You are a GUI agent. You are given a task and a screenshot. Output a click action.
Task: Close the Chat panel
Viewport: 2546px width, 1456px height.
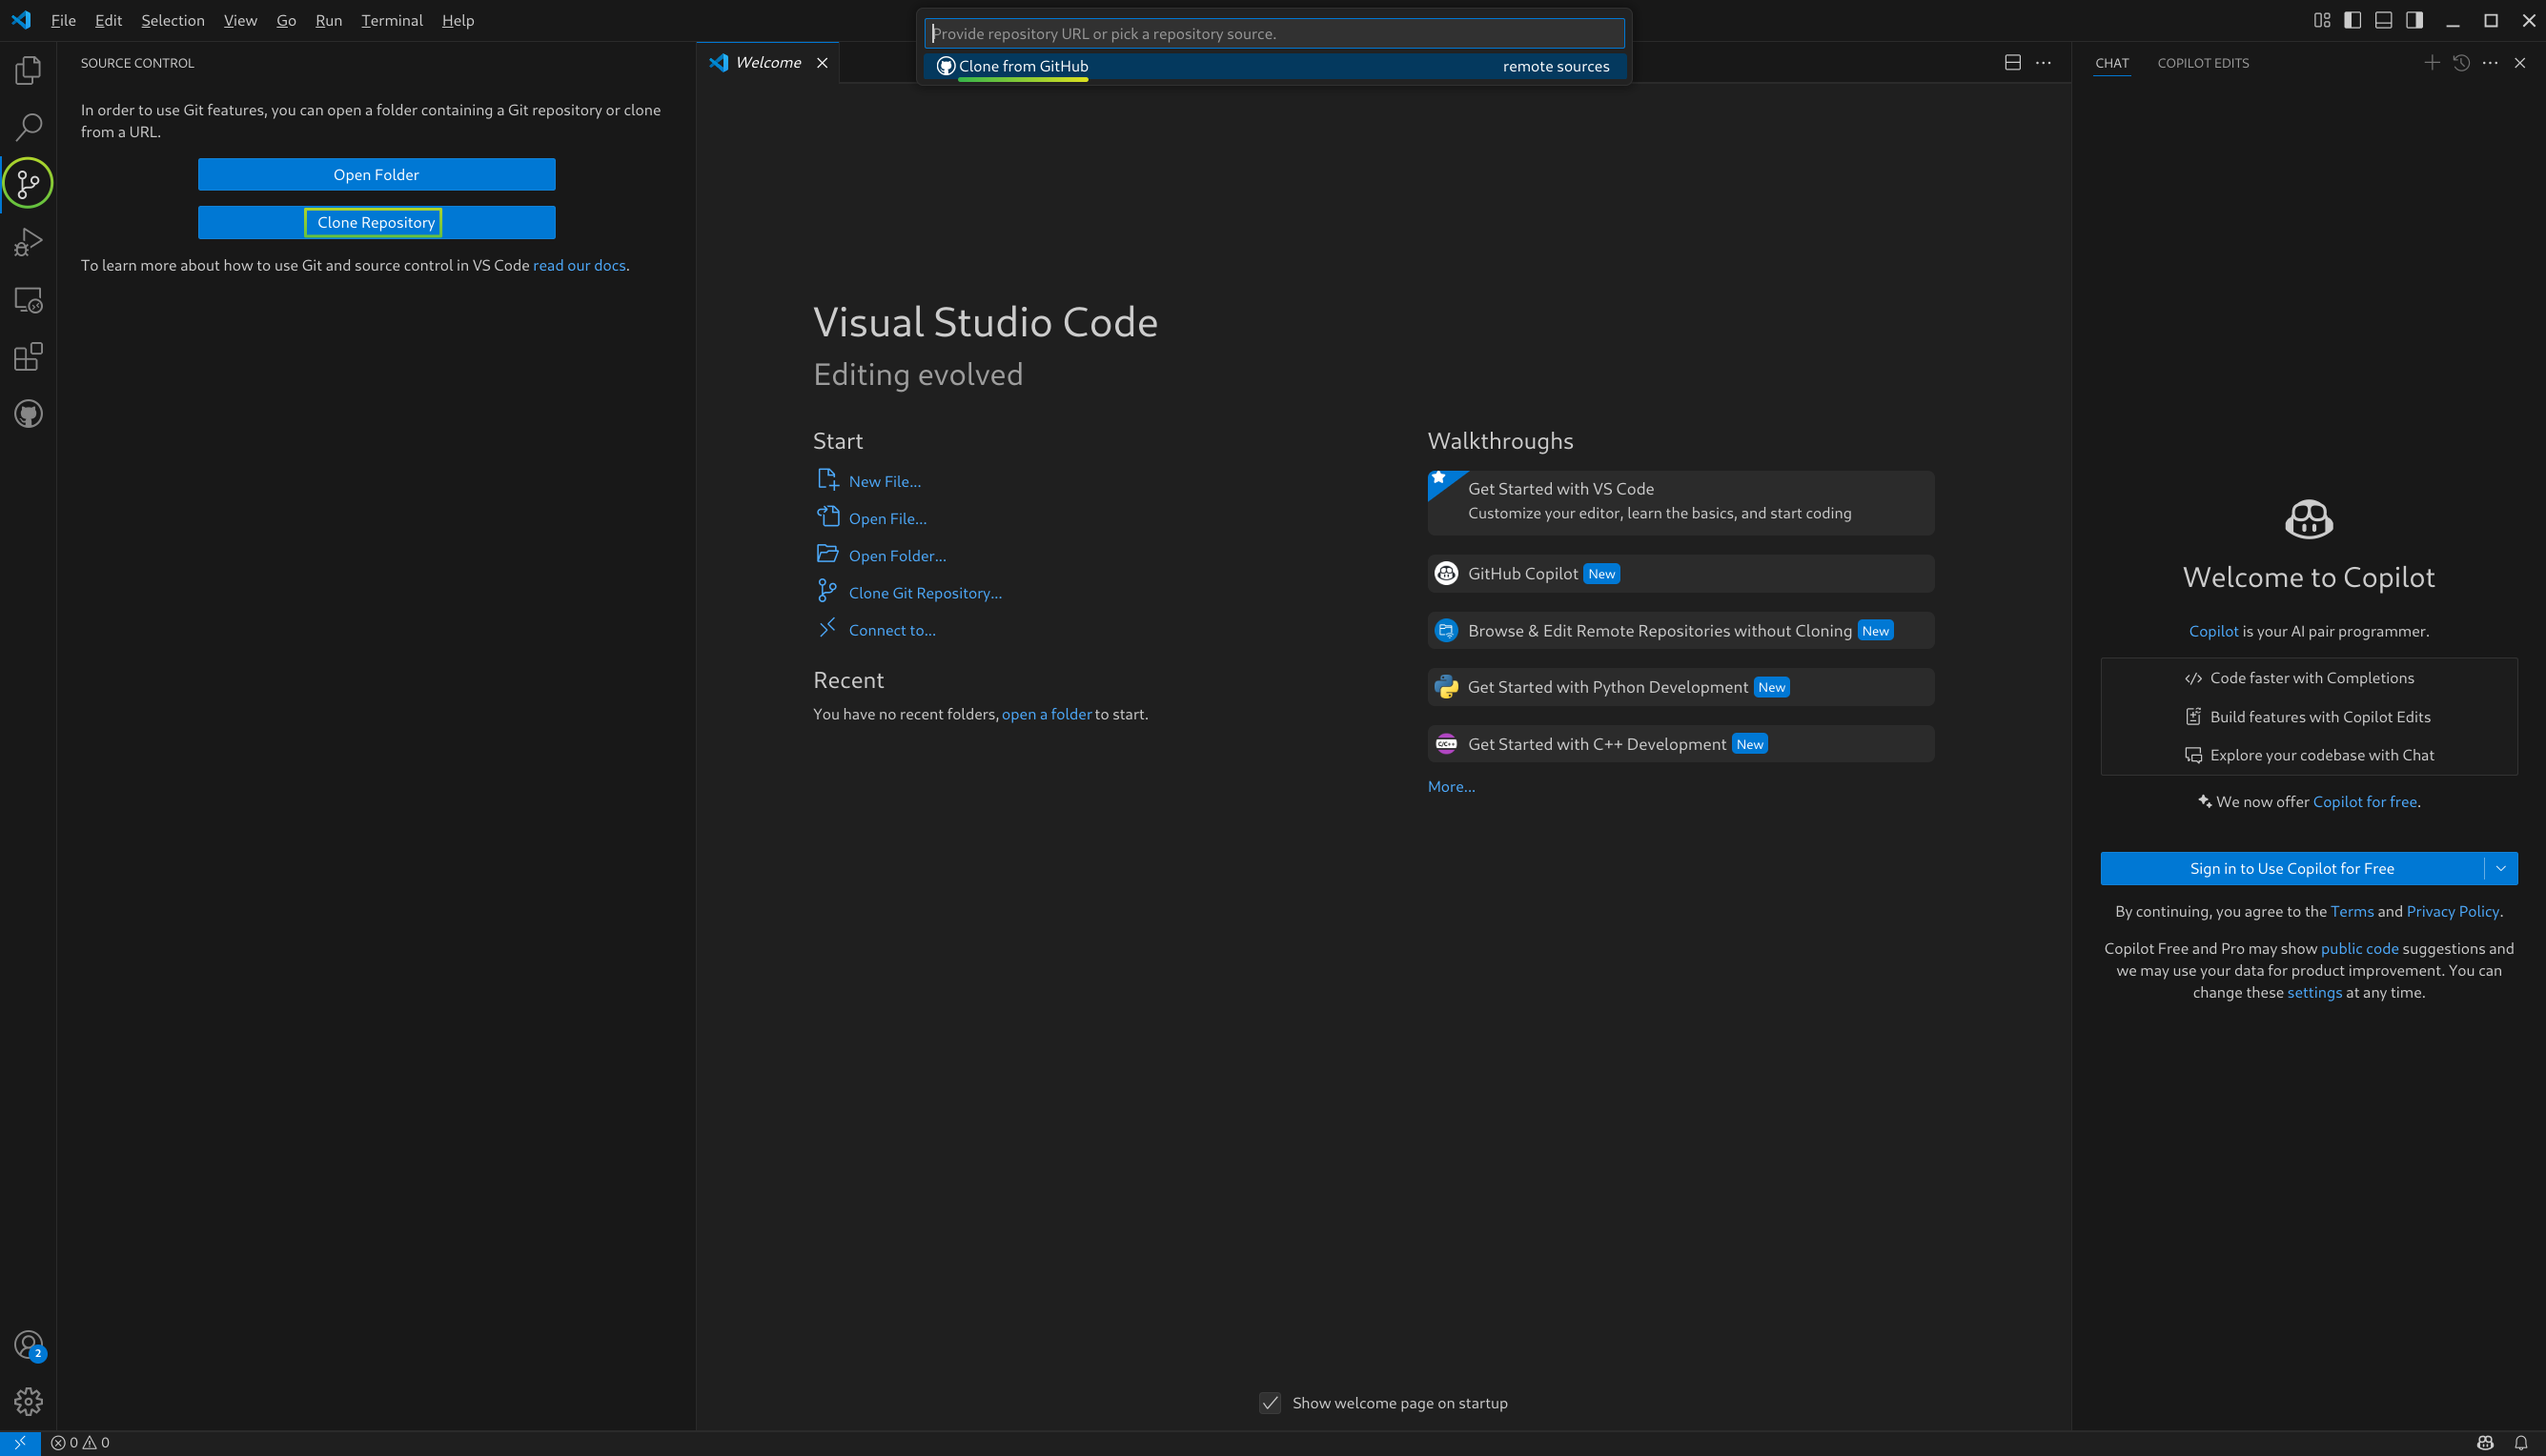tap(2520, 62)
